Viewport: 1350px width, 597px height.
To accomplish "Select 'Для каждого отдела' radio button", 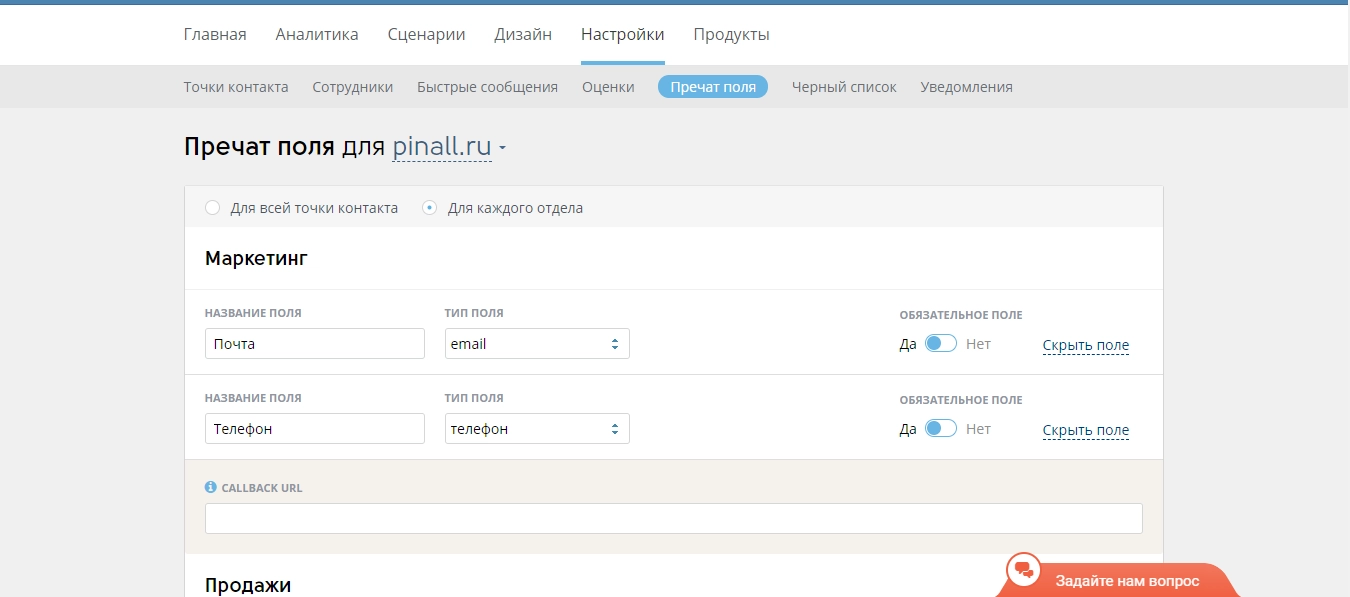I will pos(429,208).
